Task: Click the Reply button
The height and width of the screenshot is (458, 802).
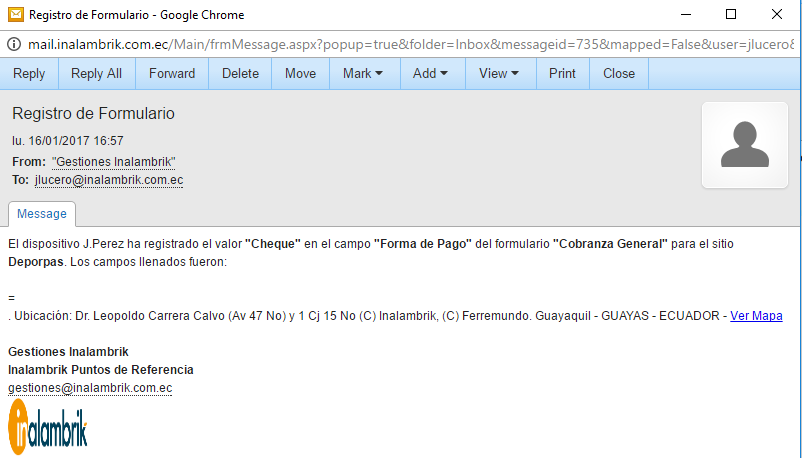Action: (29, 74)
